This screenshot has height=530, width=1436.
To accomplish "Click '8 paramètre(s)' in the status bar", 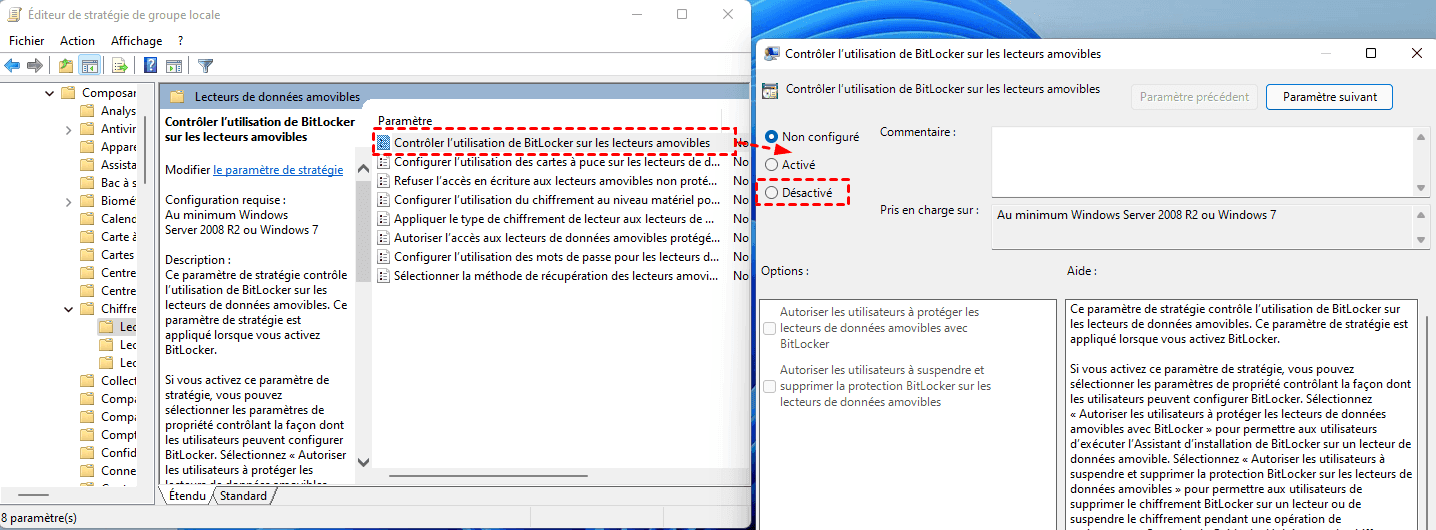I will pos(41,518).
